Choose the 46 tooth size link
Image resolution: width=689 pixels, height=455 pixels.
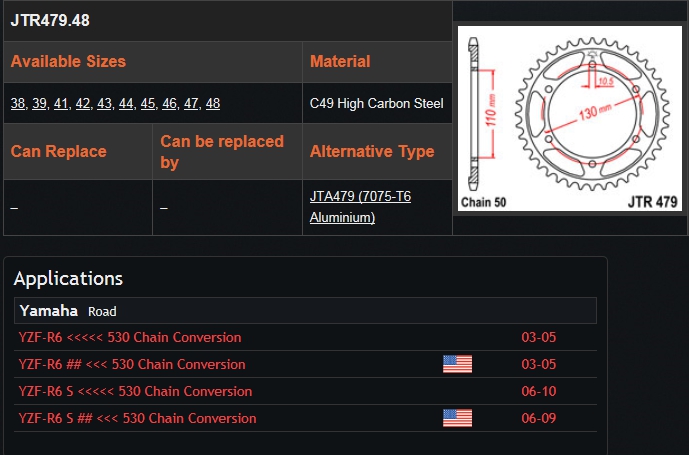169,103
